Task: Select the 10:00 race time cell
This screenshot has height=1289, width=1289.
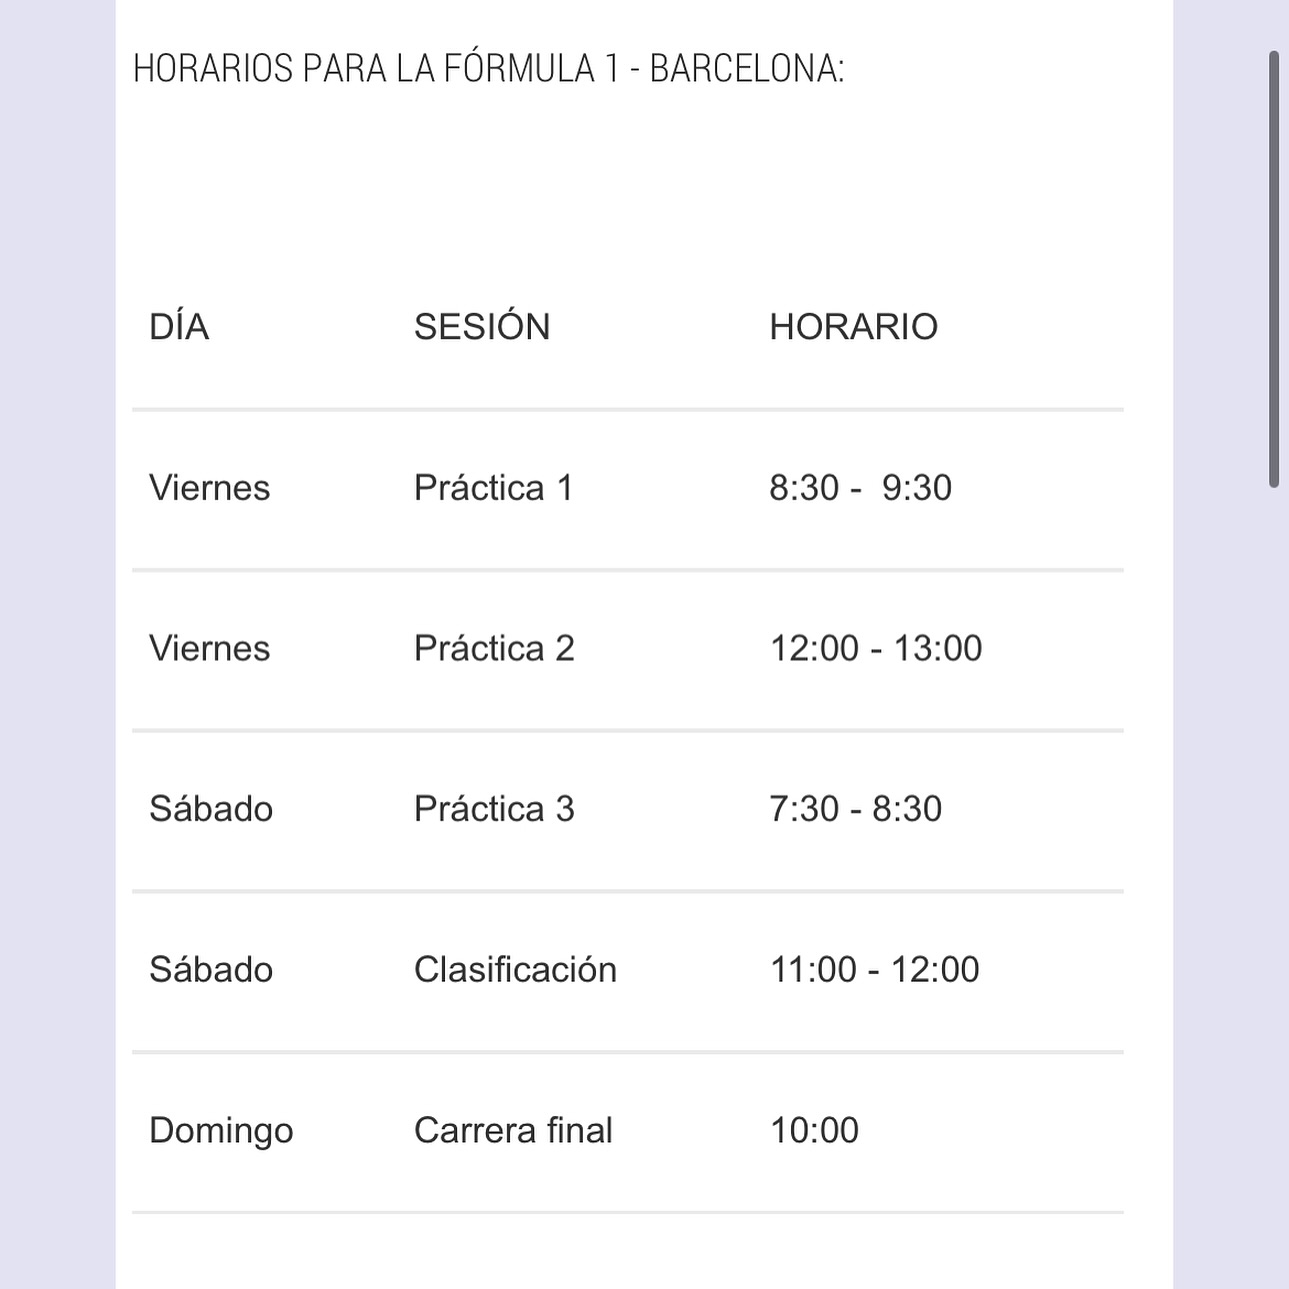Action: point(814,1131)
